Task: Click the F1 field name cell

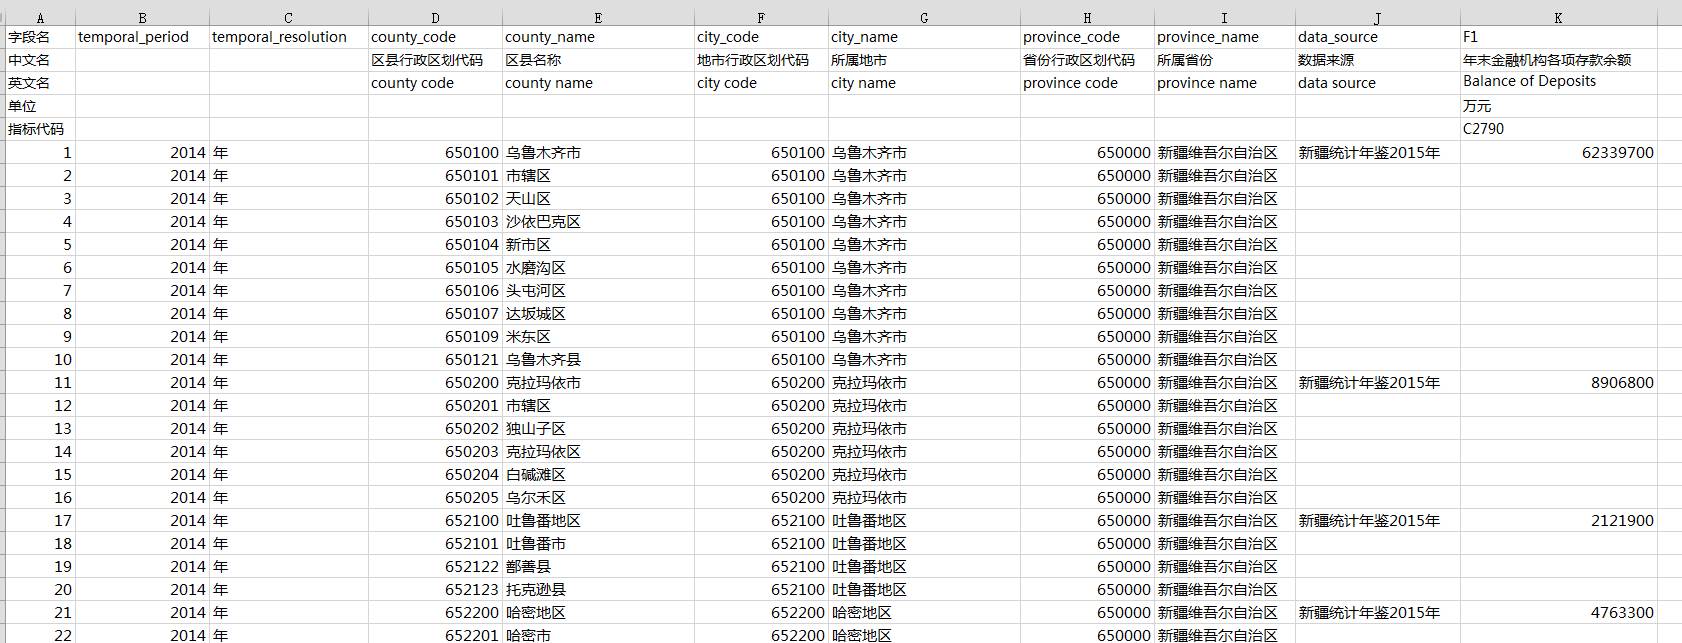Action: click(x=1558, y=37)
